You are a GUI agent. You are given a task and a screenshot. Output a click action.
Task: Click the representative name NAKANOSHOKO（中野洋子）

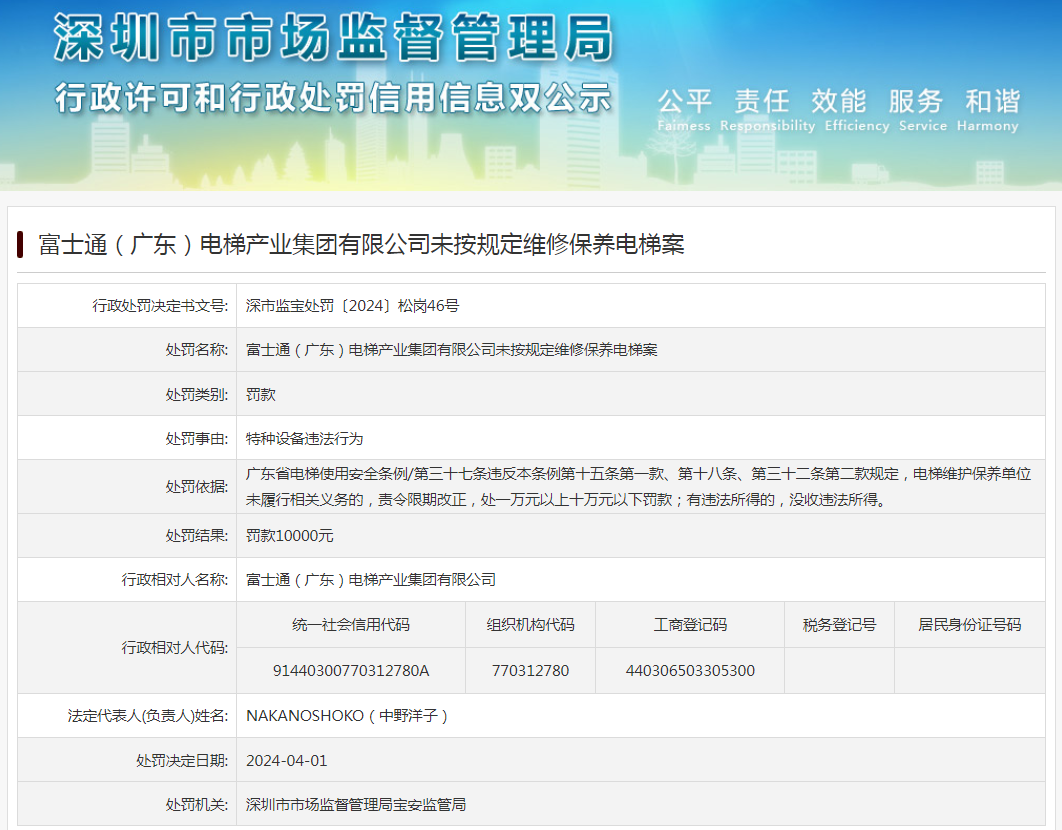pos(347,715)
